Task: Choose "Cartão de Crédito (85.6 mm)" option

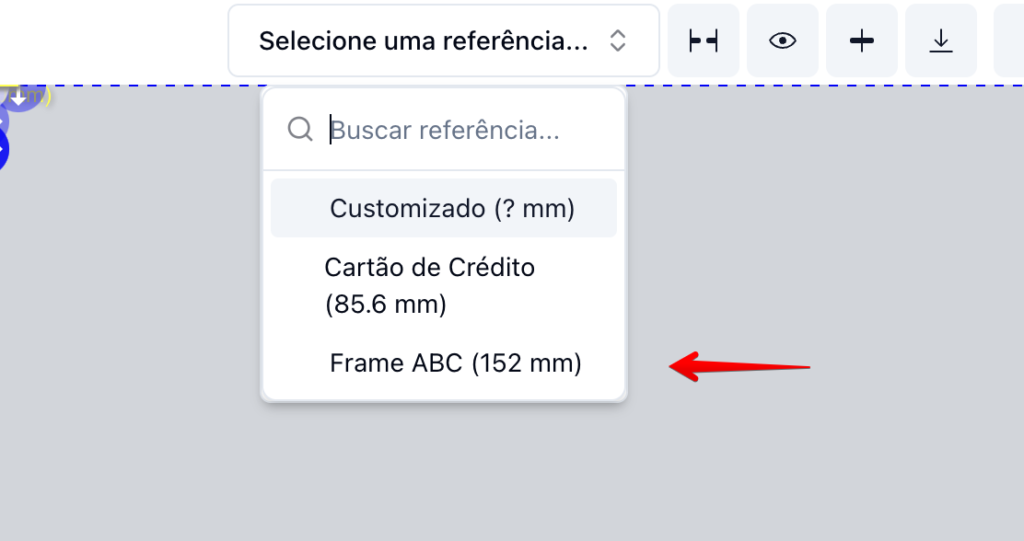Action: [430, 286]
